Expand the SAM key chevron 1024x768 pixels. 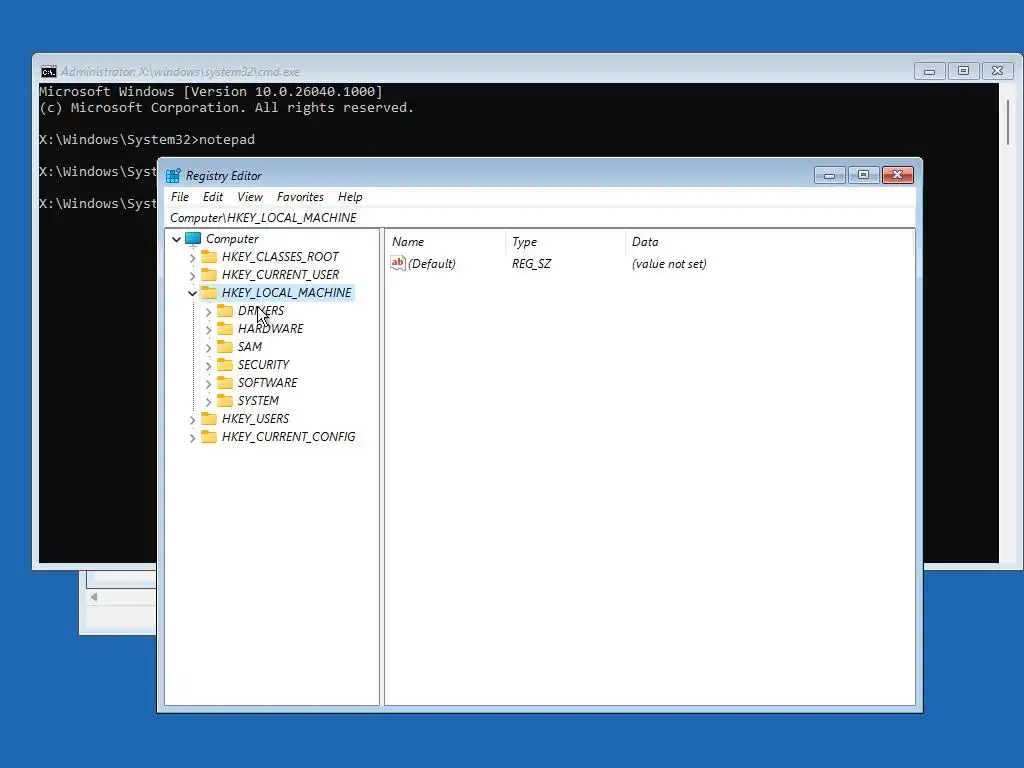pos(208,347)
